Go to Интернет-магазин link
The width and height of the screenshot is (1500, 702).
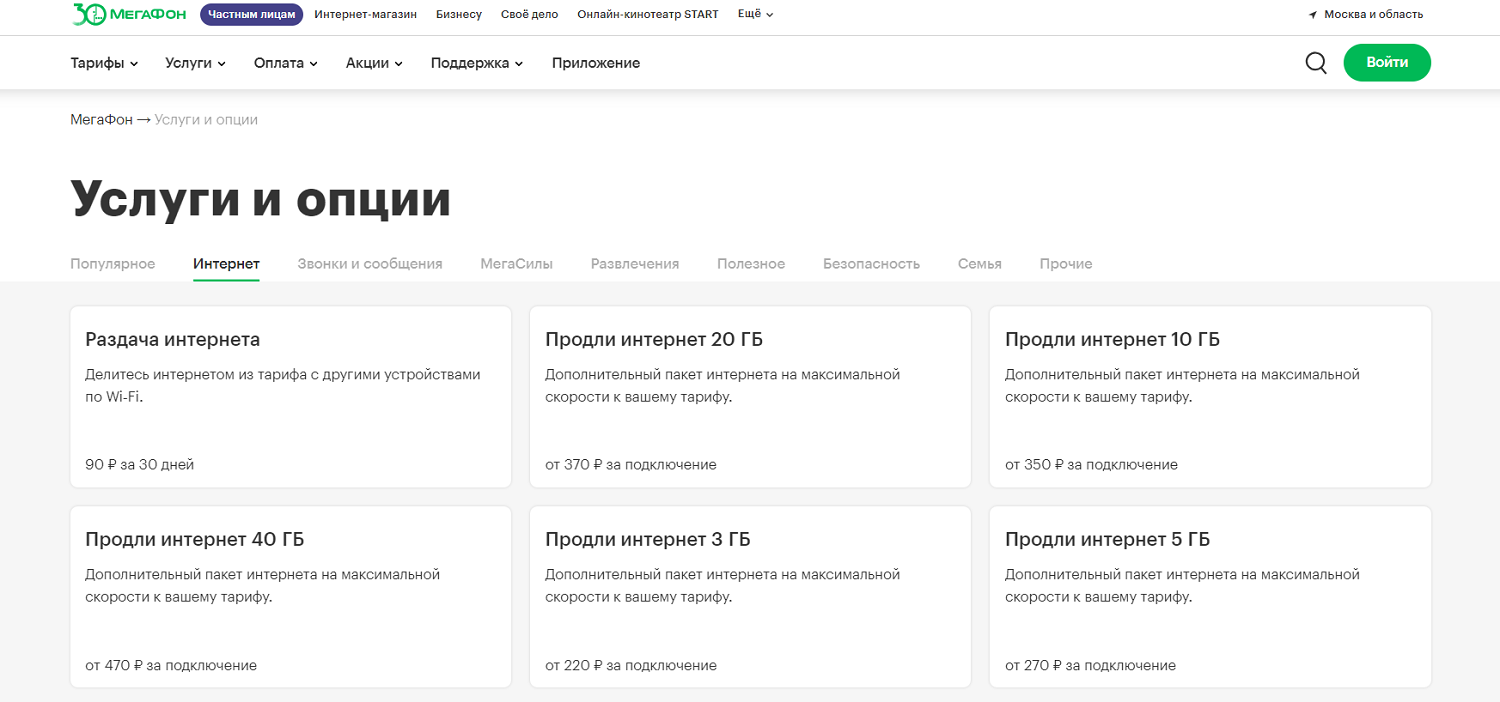[x=366, y=14]
